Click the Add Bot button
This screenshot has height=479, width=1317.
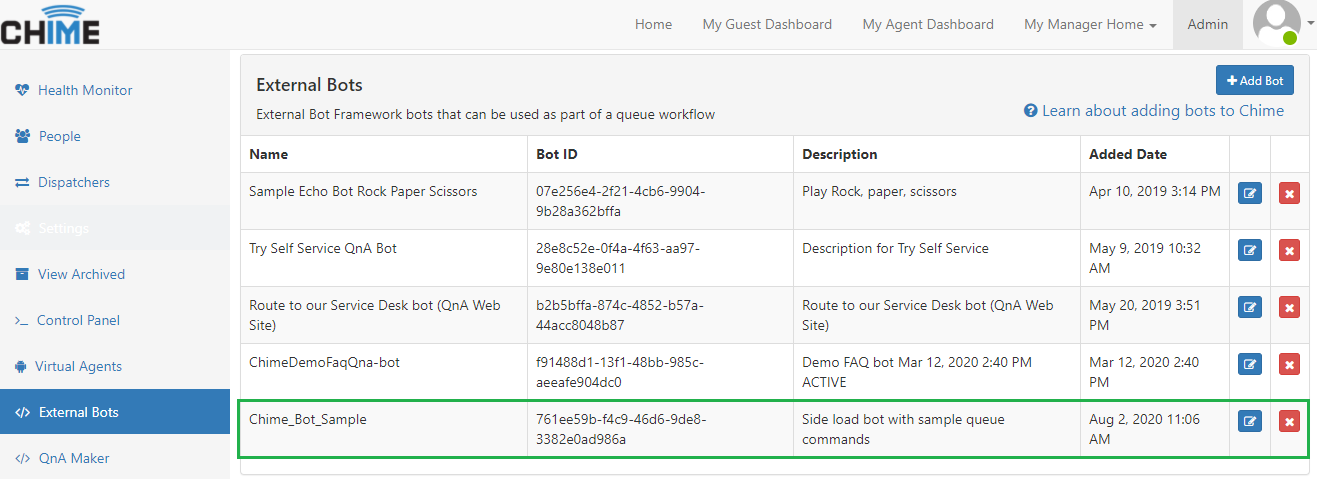pos(1255,81)
